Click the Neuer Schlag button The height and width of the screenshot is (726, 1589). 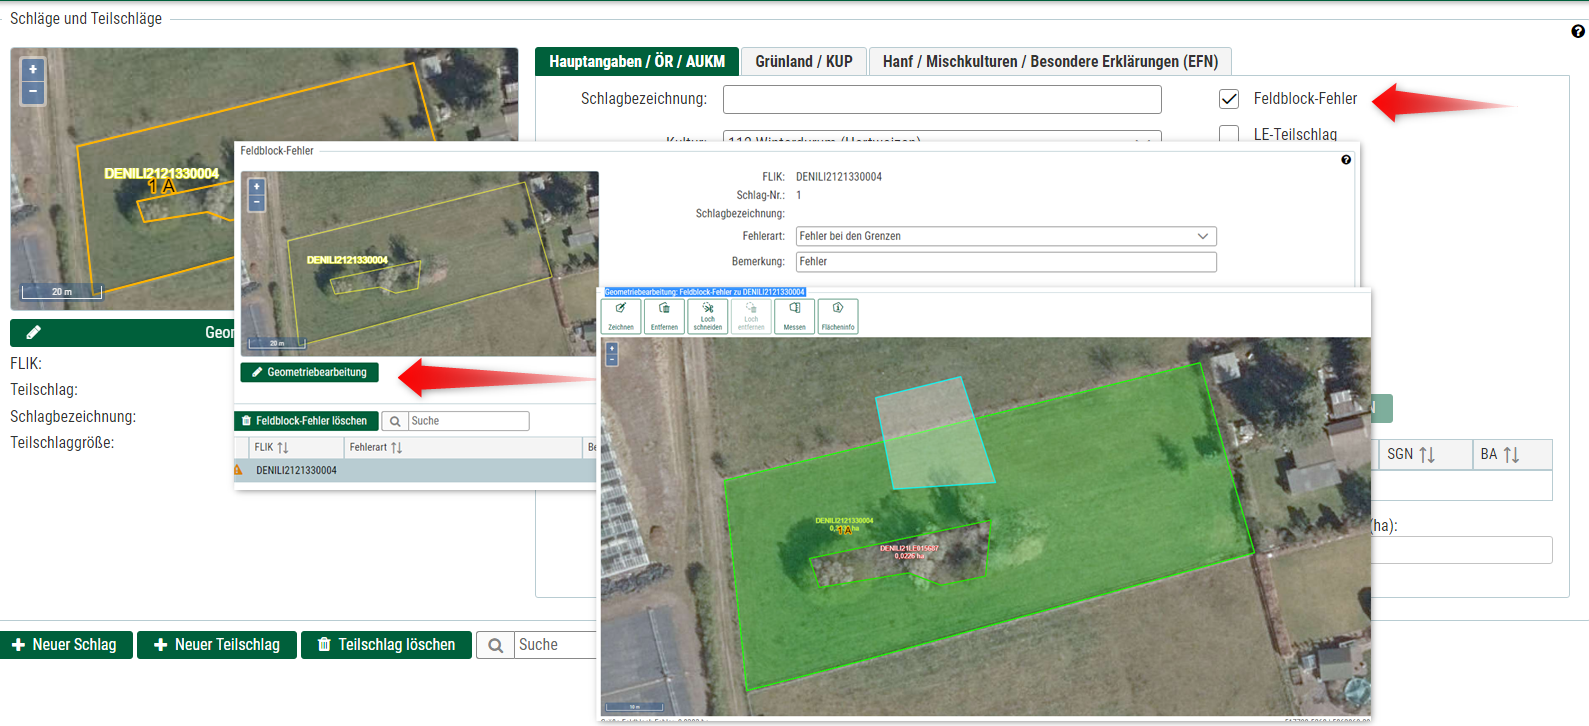coord(65,645)
